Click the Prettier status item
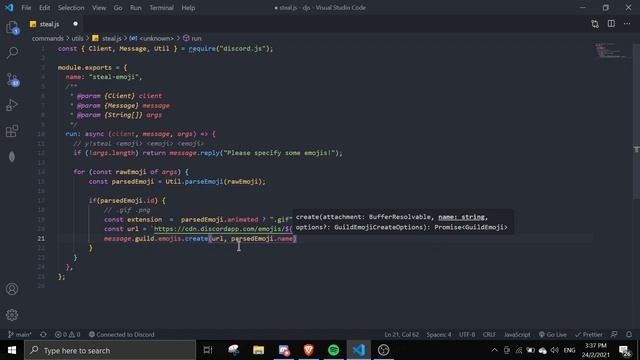640x360 pixels. (x=589, y=334)
